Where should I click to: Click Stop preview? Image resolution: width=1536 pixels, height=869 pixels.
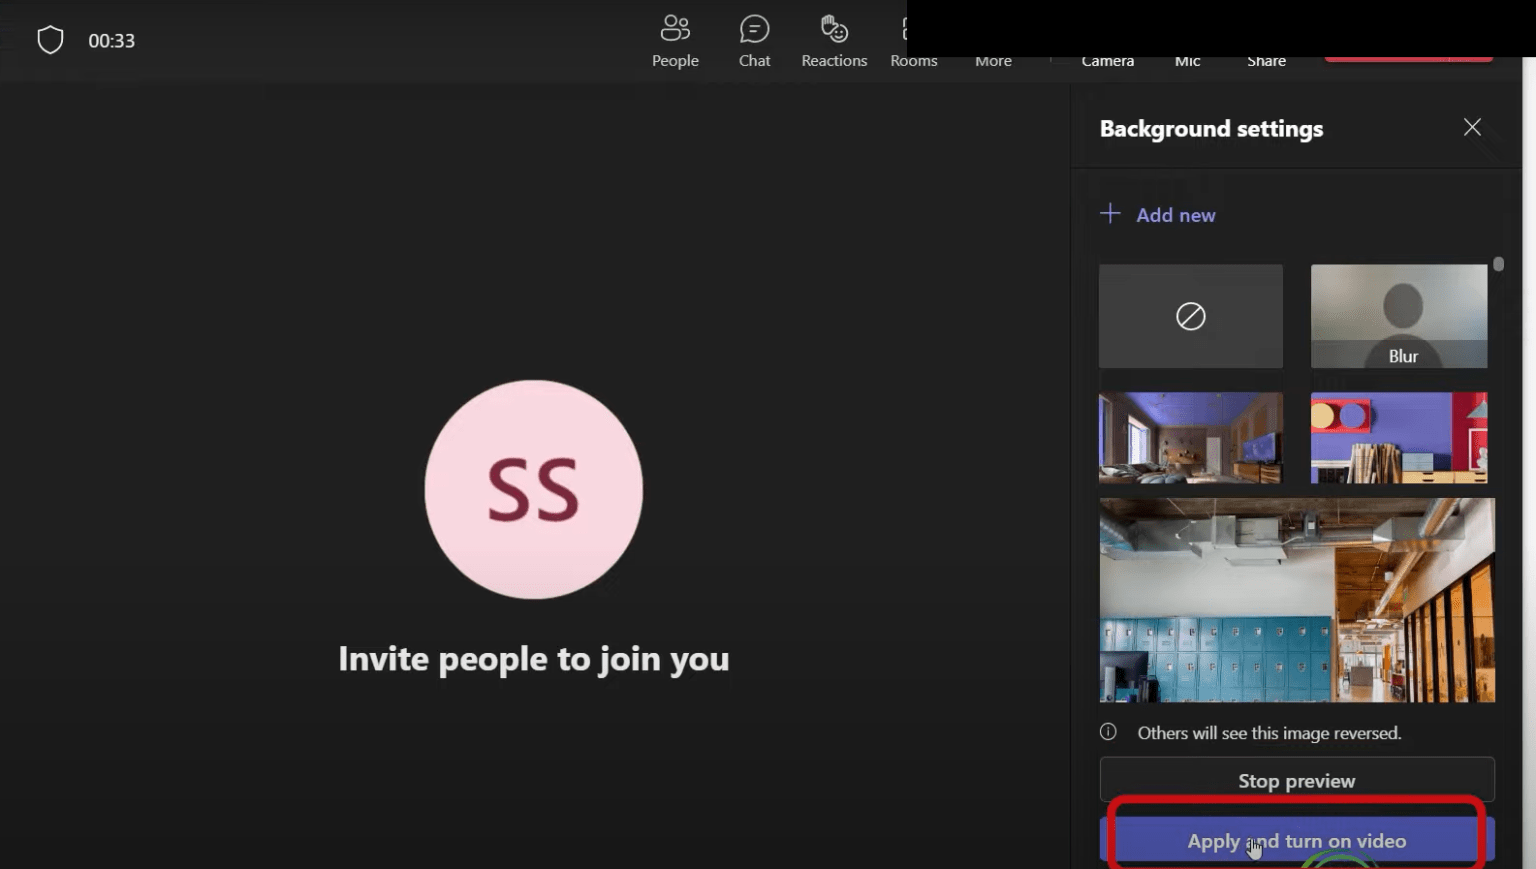(1296, 780)
